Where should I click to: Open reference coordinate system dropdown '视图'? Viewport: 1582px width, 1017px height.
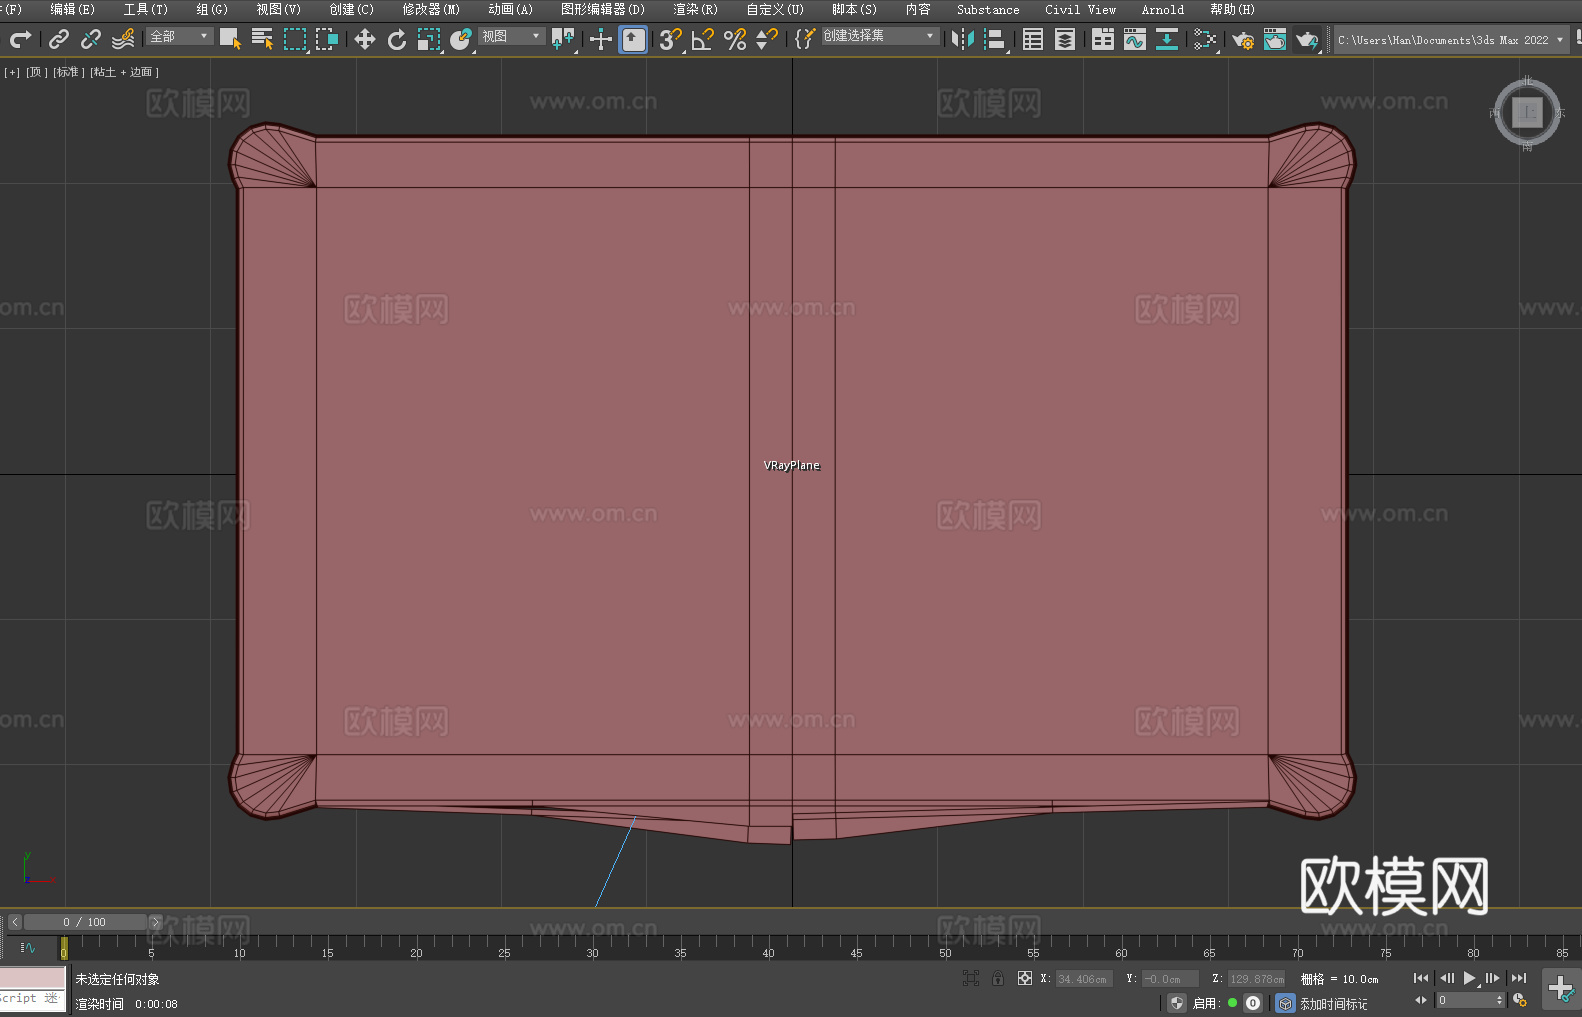[x=511, y=36]
